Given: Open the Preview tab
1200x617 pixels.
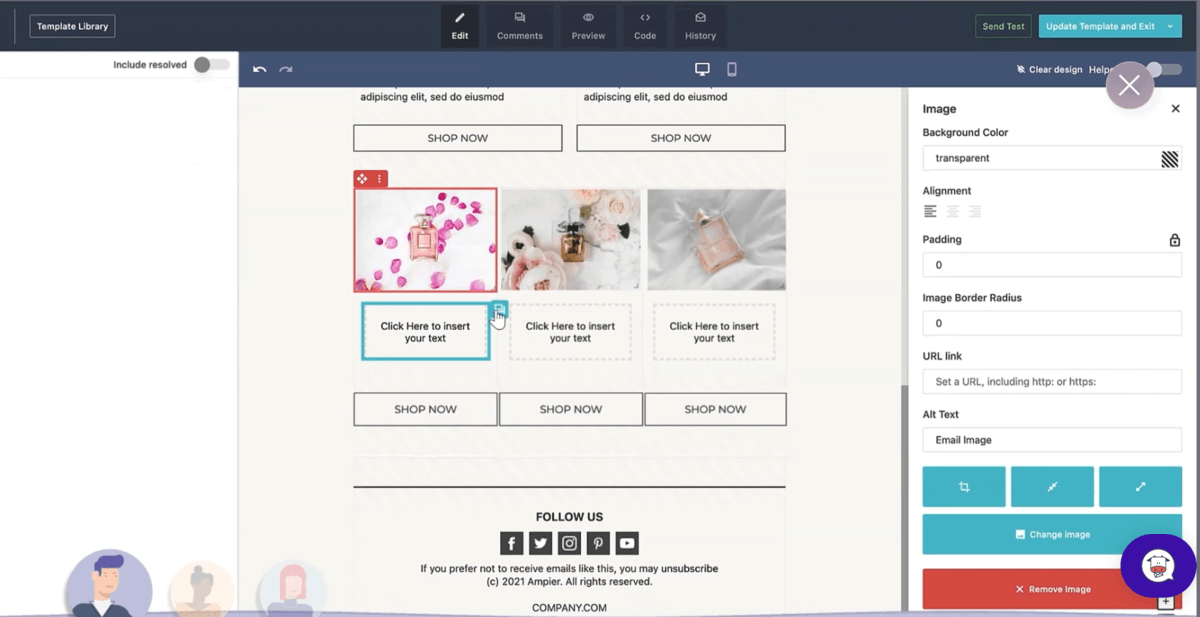Looking at the screenshot, I should [x=588, y=26].
